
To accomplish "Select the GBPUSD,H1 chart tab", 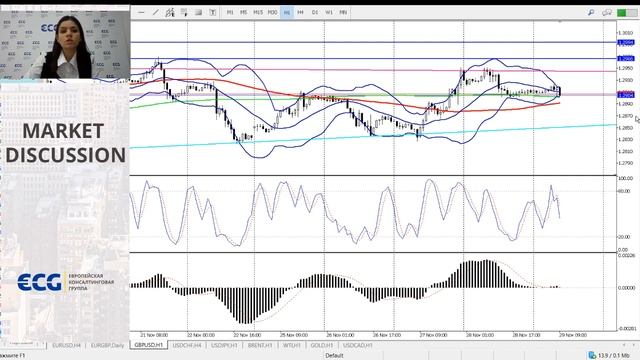I will (x=149, y=345).
